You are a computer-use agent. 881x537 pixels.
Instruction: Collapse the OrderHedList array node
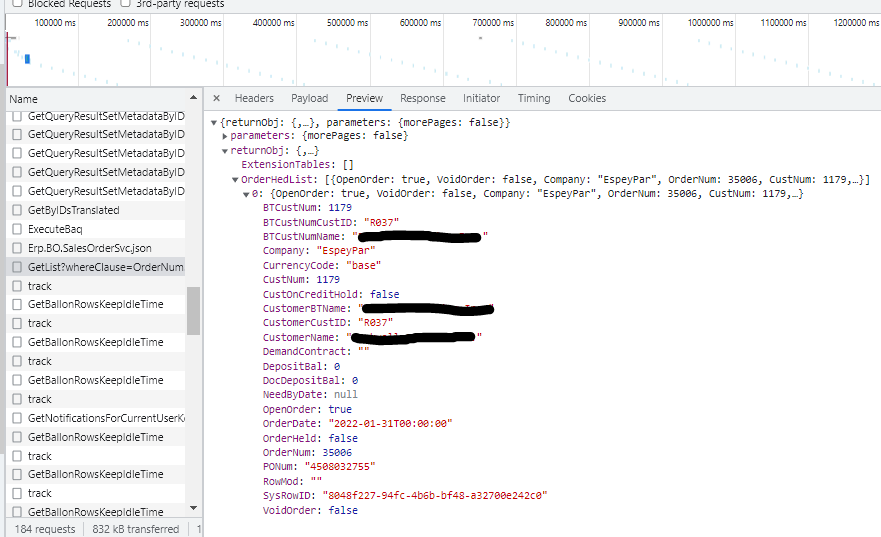236,179
